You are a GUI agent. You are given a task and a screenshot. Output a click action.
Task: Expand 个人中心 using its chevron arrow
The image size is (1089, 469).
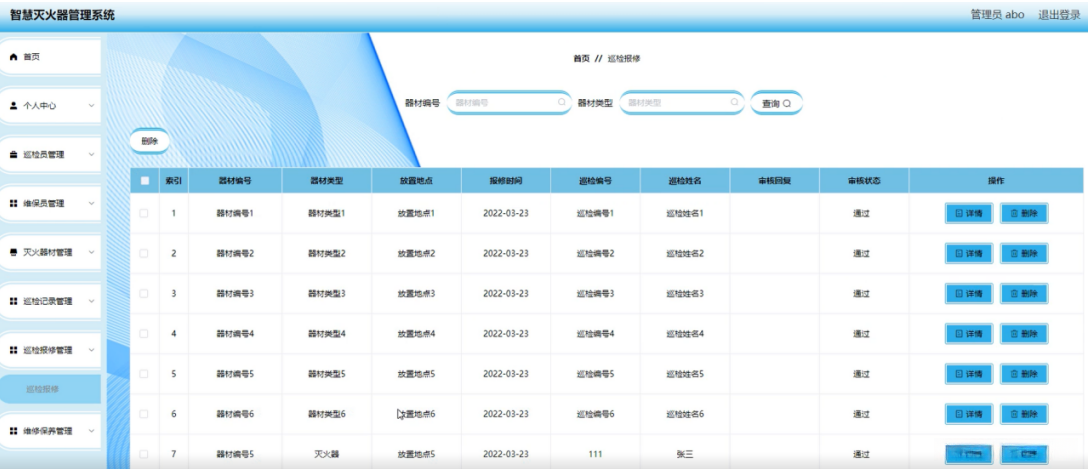(92, 106)
